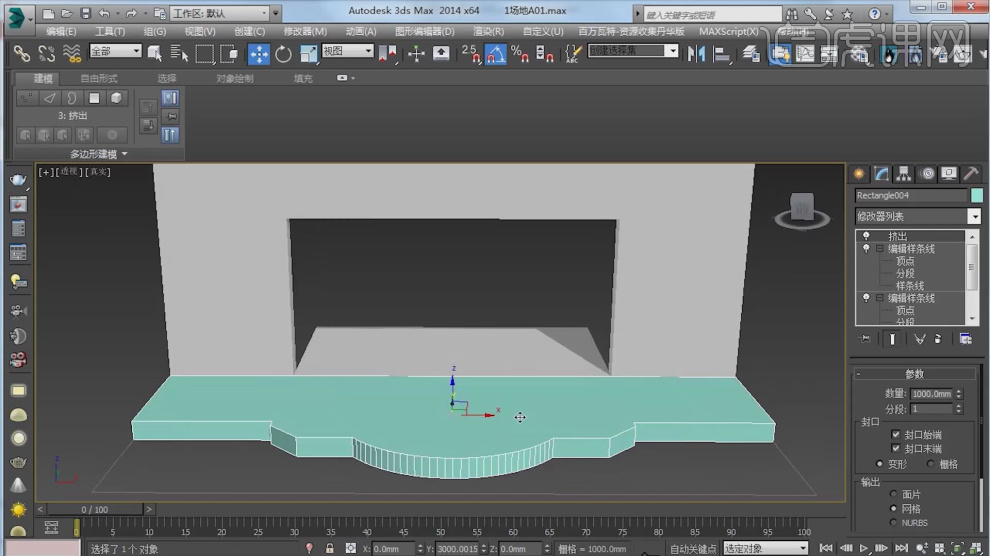Toggle the 挤出 modifier lightbulb
The height and width of the screenshot is (556, 990).
tap(866, 236)
